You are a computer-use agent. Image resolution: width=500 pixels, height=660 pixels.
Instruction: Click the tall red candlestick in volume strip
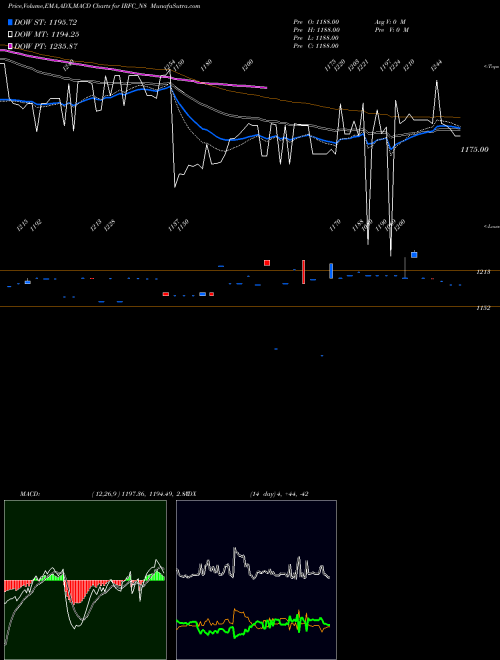tap(303, 272)
